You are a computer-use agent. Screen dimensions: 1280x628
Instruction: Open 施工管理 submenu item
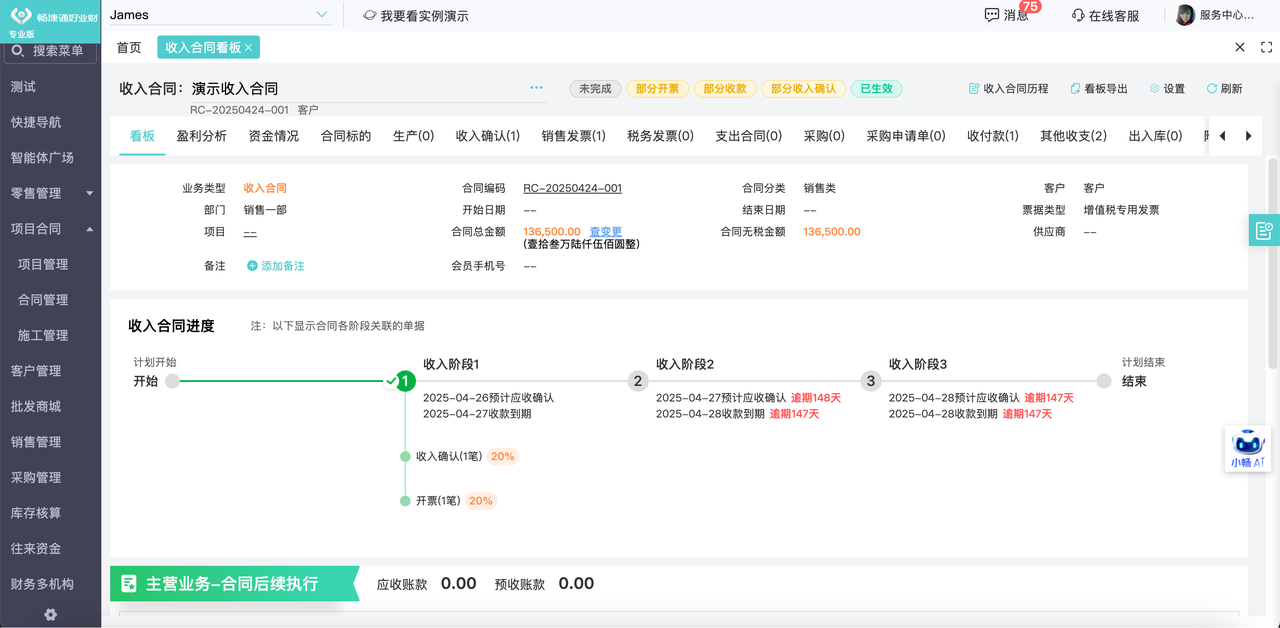(43, 335)
